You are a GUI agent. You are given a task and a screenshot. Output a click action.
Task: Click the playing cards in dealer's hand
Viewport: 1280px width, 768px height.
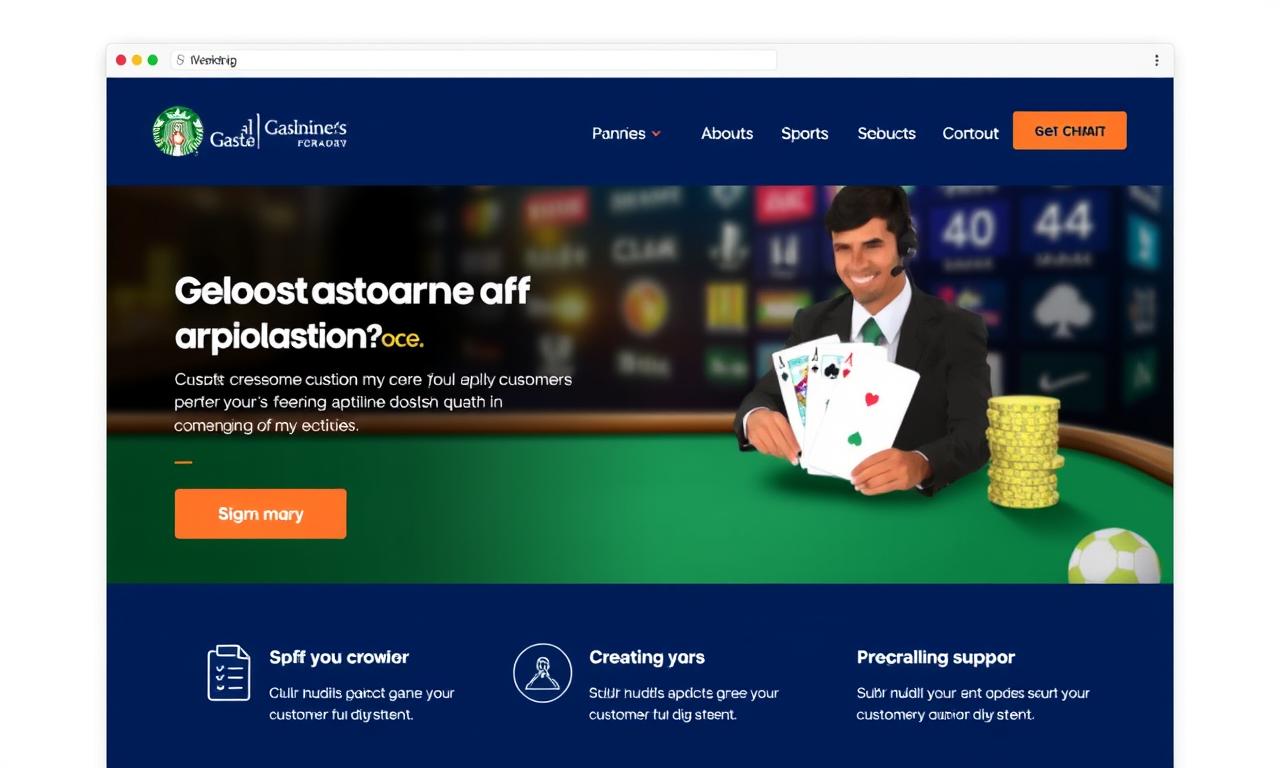[x=845, y=406]
